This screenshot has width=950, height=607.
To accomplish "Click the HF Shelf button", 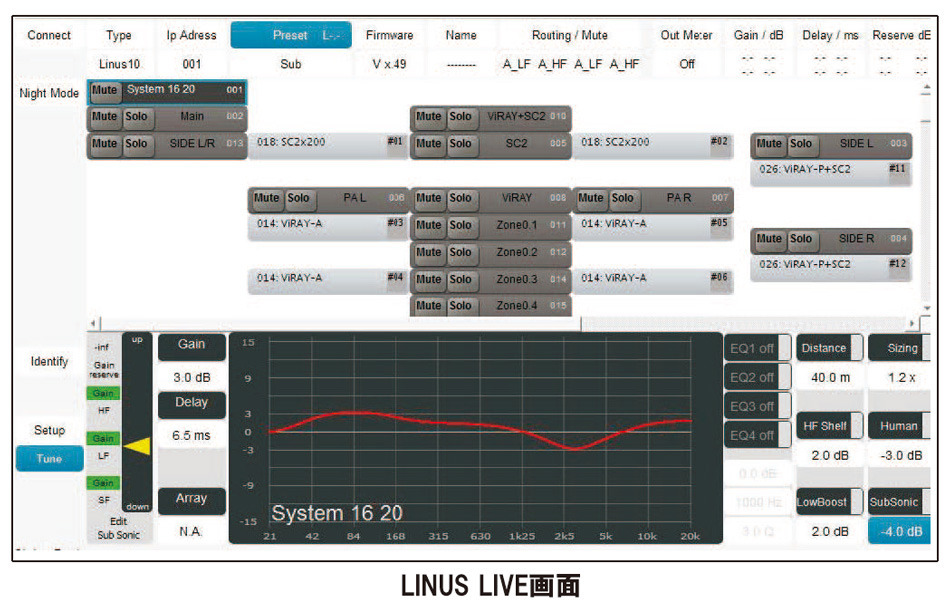I will (x=829, y=426).
